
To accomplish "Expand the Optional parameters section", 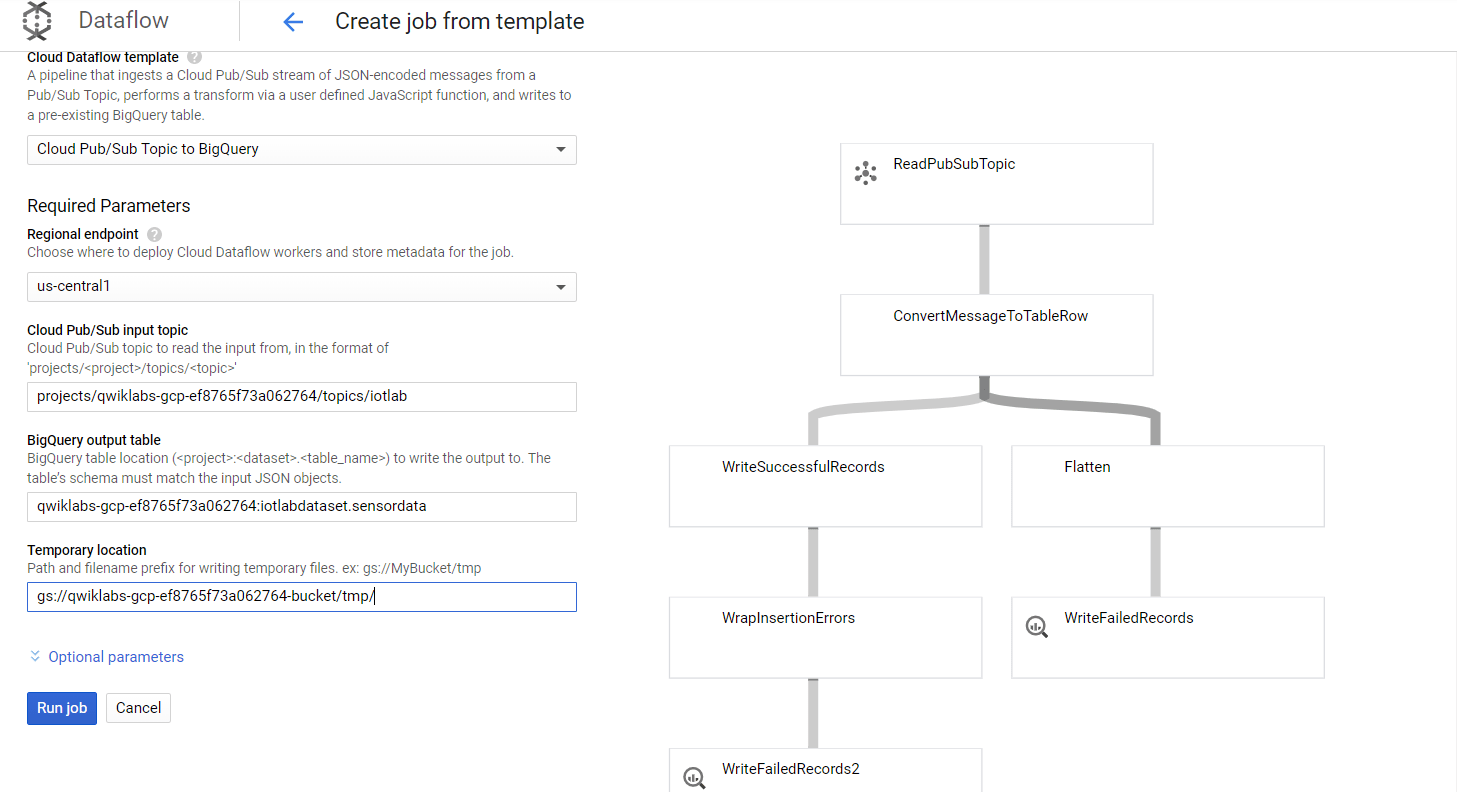I will click(106, 656).
